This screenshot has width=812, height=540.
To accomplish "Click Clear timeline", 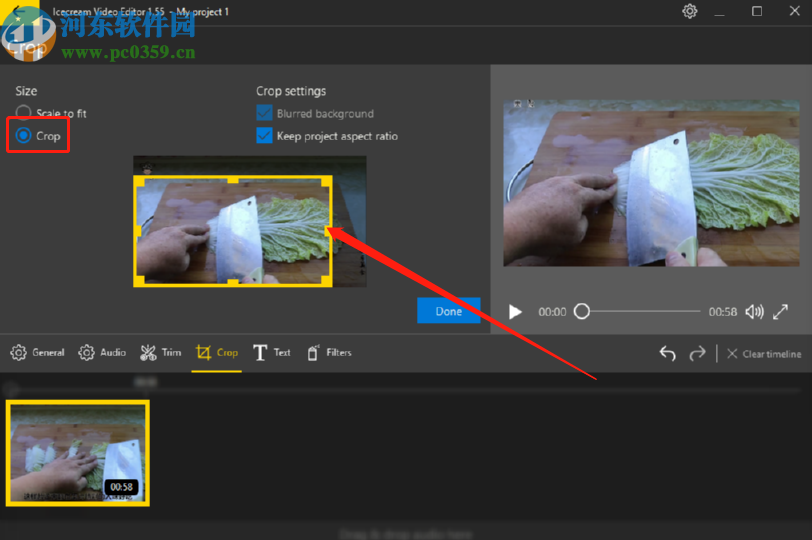I will tap(764, 354).
